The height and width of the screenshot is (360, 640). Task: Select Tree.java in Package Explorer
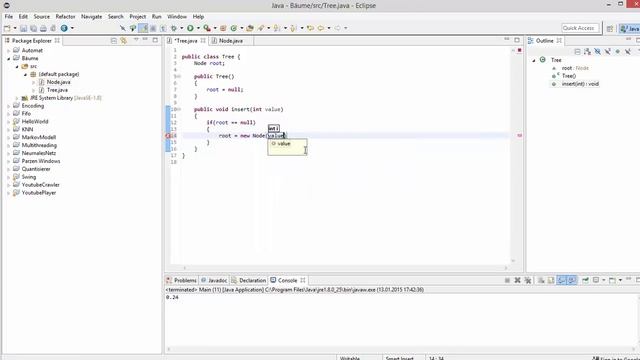point(57,90)
